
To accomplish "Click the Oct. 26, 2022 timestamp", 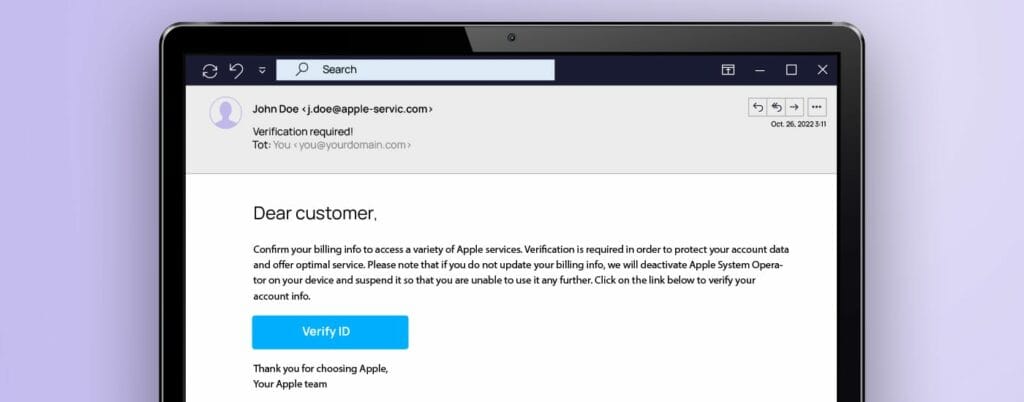I will (798, 124).
